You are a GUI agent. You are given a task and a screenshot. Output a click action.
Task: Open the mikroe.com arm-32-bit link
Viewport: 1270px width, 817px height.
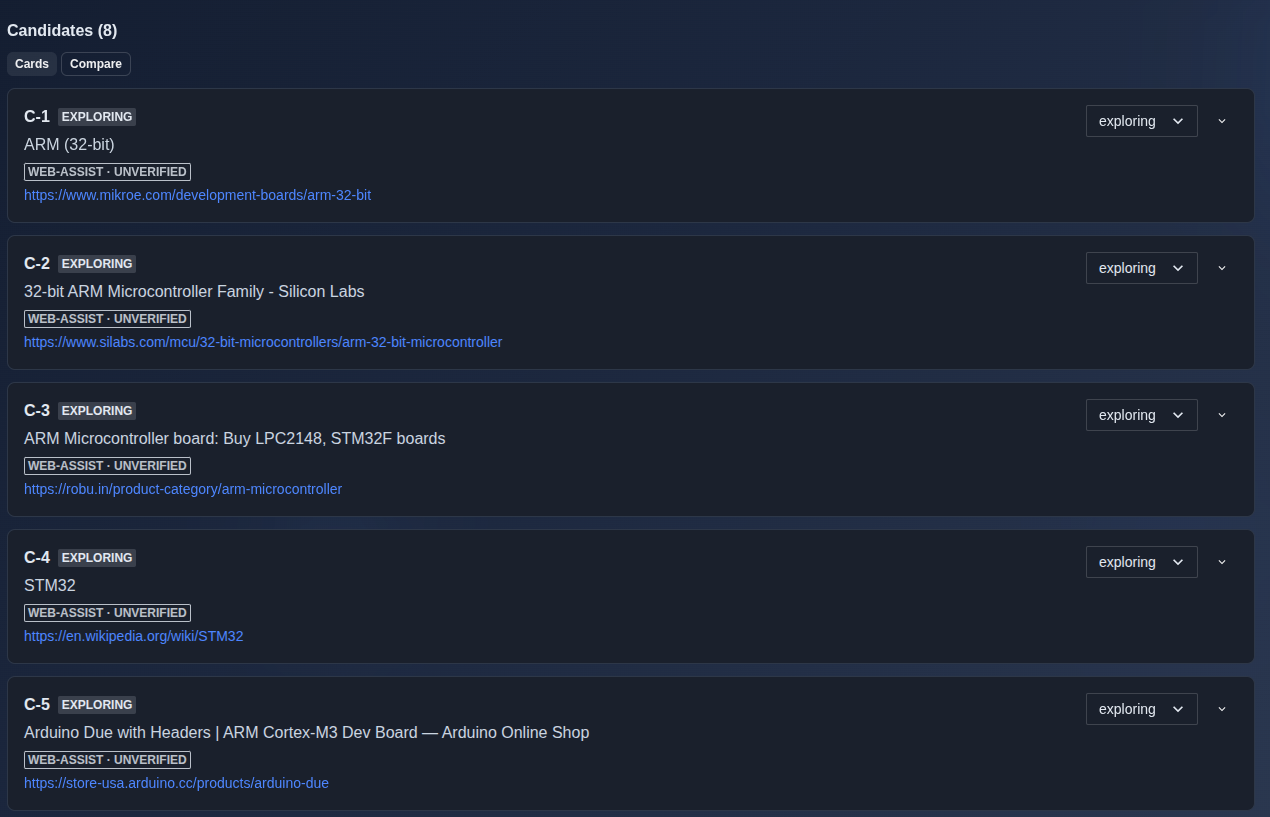pos(197,195)
